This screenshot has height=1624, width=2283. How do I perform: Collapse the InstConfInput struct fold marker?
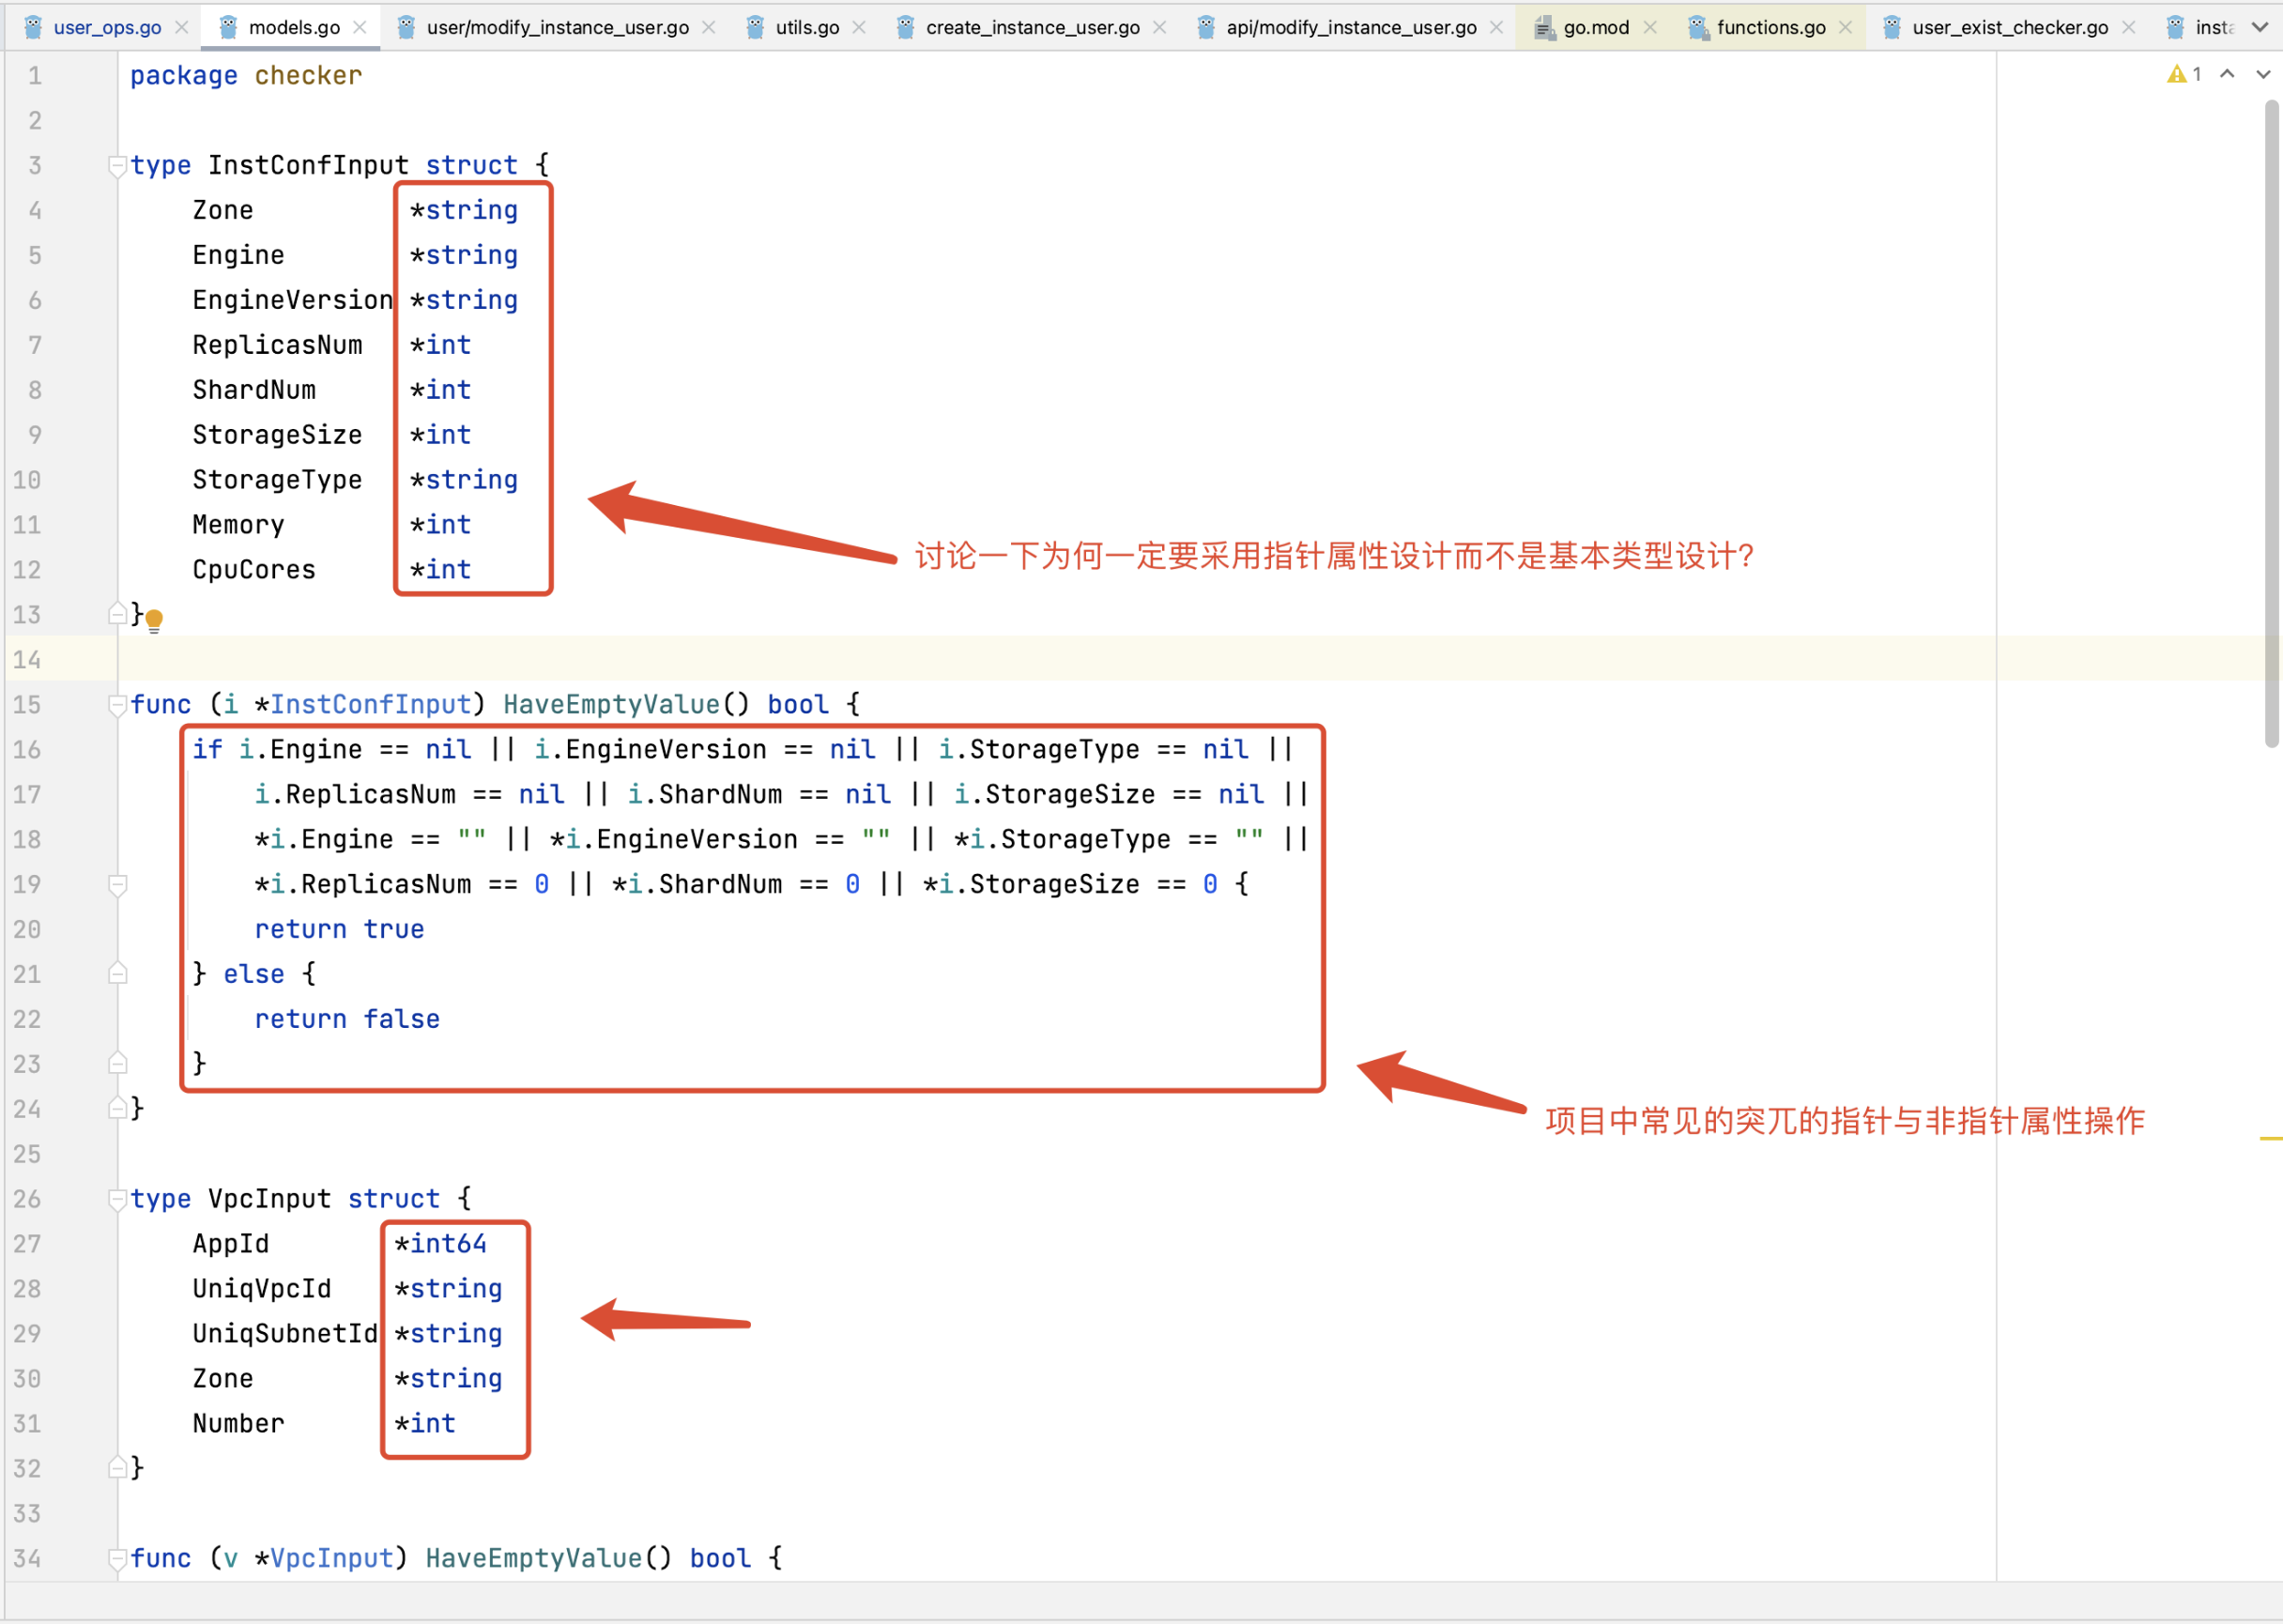click(x=117, y=165)
